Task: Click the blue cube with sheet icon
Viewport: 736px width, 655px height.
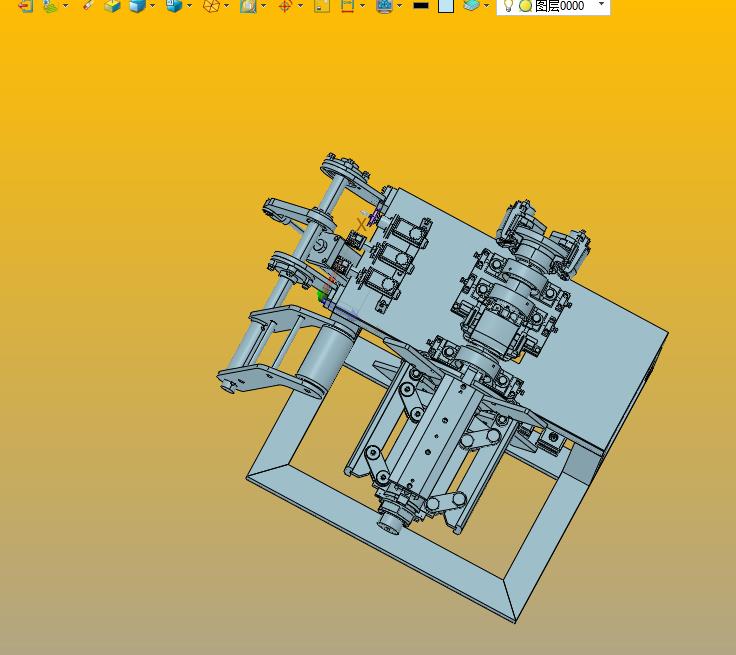Action: (x=174, y=6)
